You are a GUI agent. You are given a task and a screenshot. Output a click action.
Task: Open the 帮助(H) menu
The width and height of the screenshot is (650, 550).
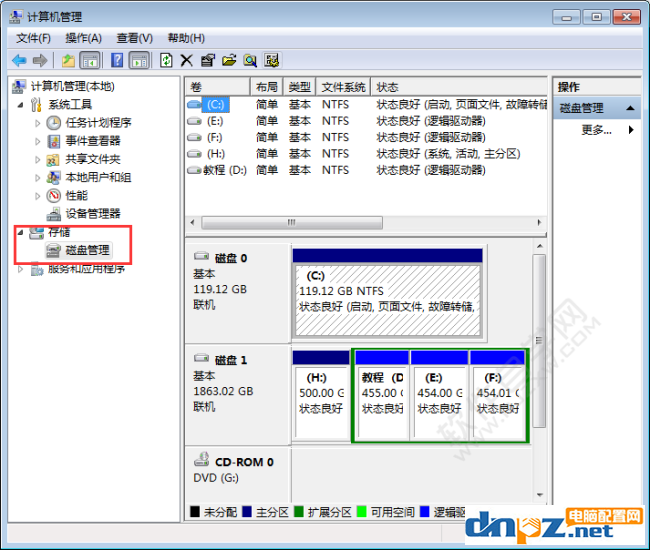(x=186, y=38)
